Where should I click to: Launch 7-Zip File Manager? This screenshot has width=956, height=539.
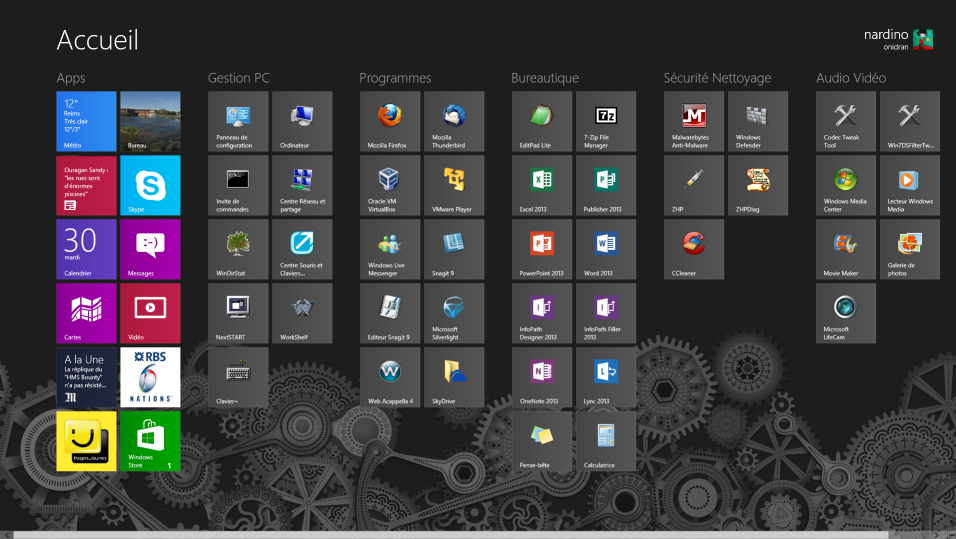pyautogui.click(x=606, y=122)
